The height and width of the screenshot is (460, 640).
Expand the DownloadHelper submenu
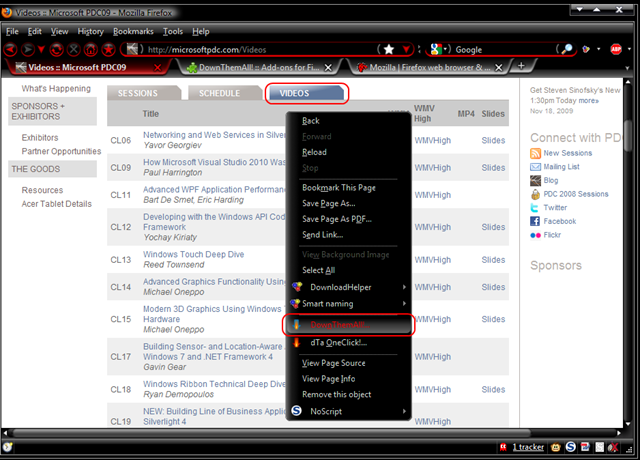348,287
